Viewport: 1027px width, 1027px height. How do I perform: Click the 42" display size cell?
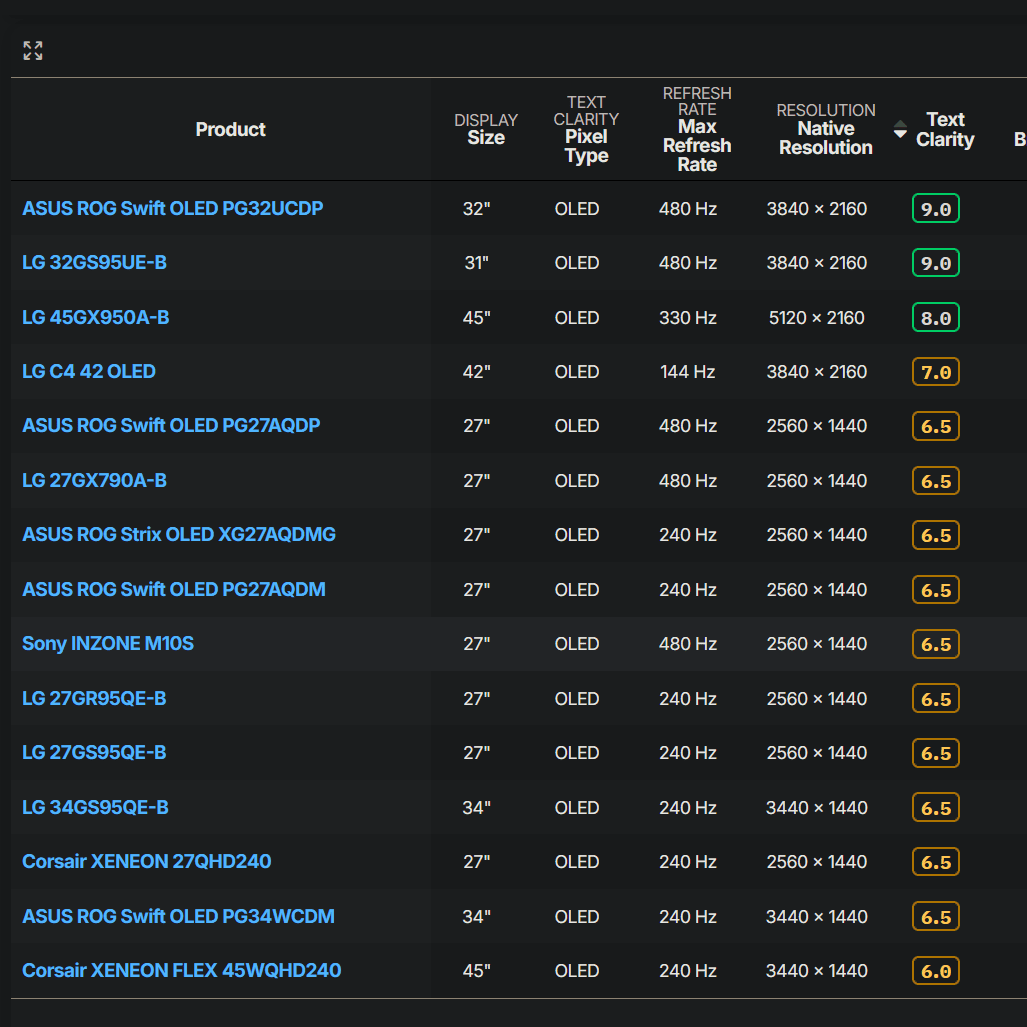(x=477, y=372)
